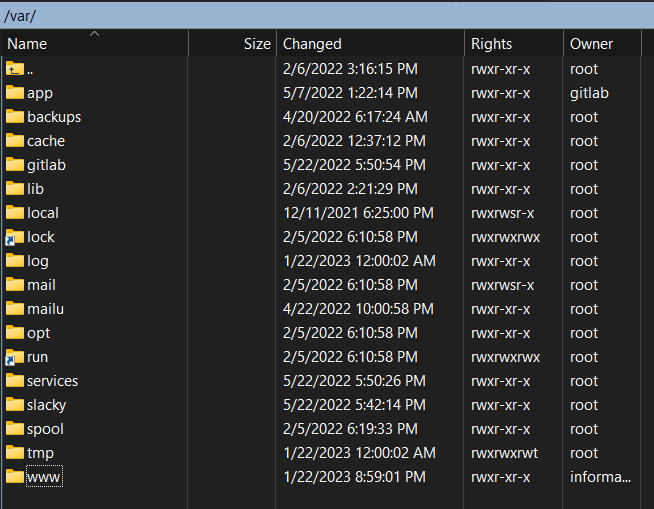This screenshot has width=654, height=509.
Task: Click the tmp folder icon
Action: [x=14, y=453]
